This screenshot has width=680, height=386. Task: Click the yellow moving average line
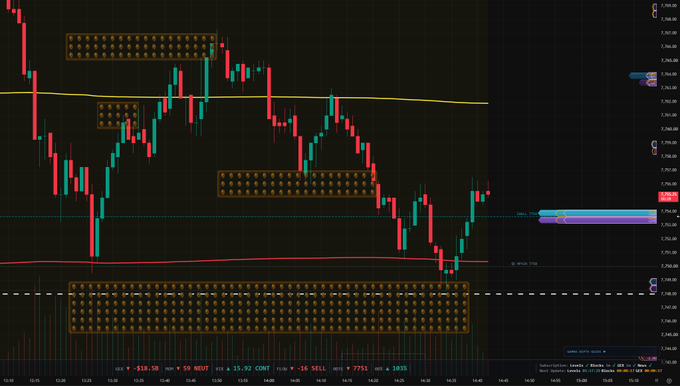pos(243,97)
